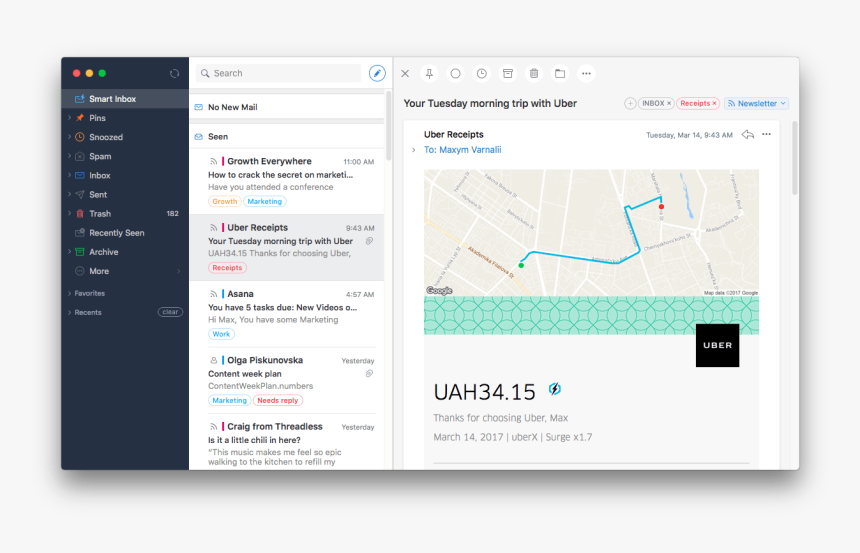Click the Seen section header
The height and width of the screenshot is (553, 860).
(x=287, y=137)
